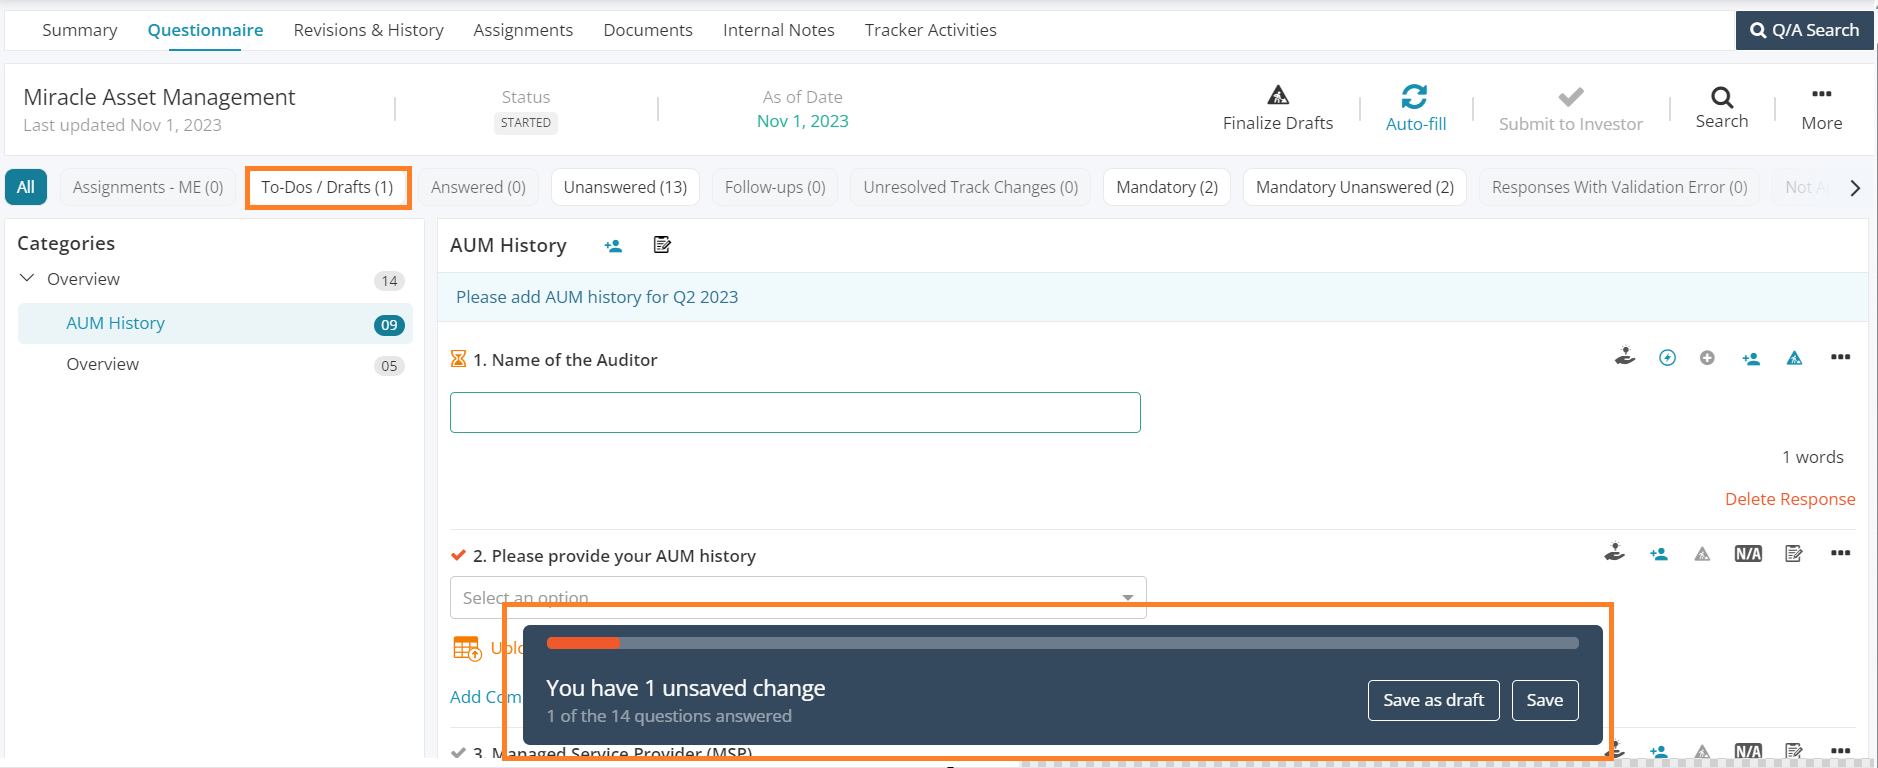This screenshot has height=768, width=1878.
Task: Open the three-dot menu for question 3
Action: pyautogui.click(x=1840, y=750)
